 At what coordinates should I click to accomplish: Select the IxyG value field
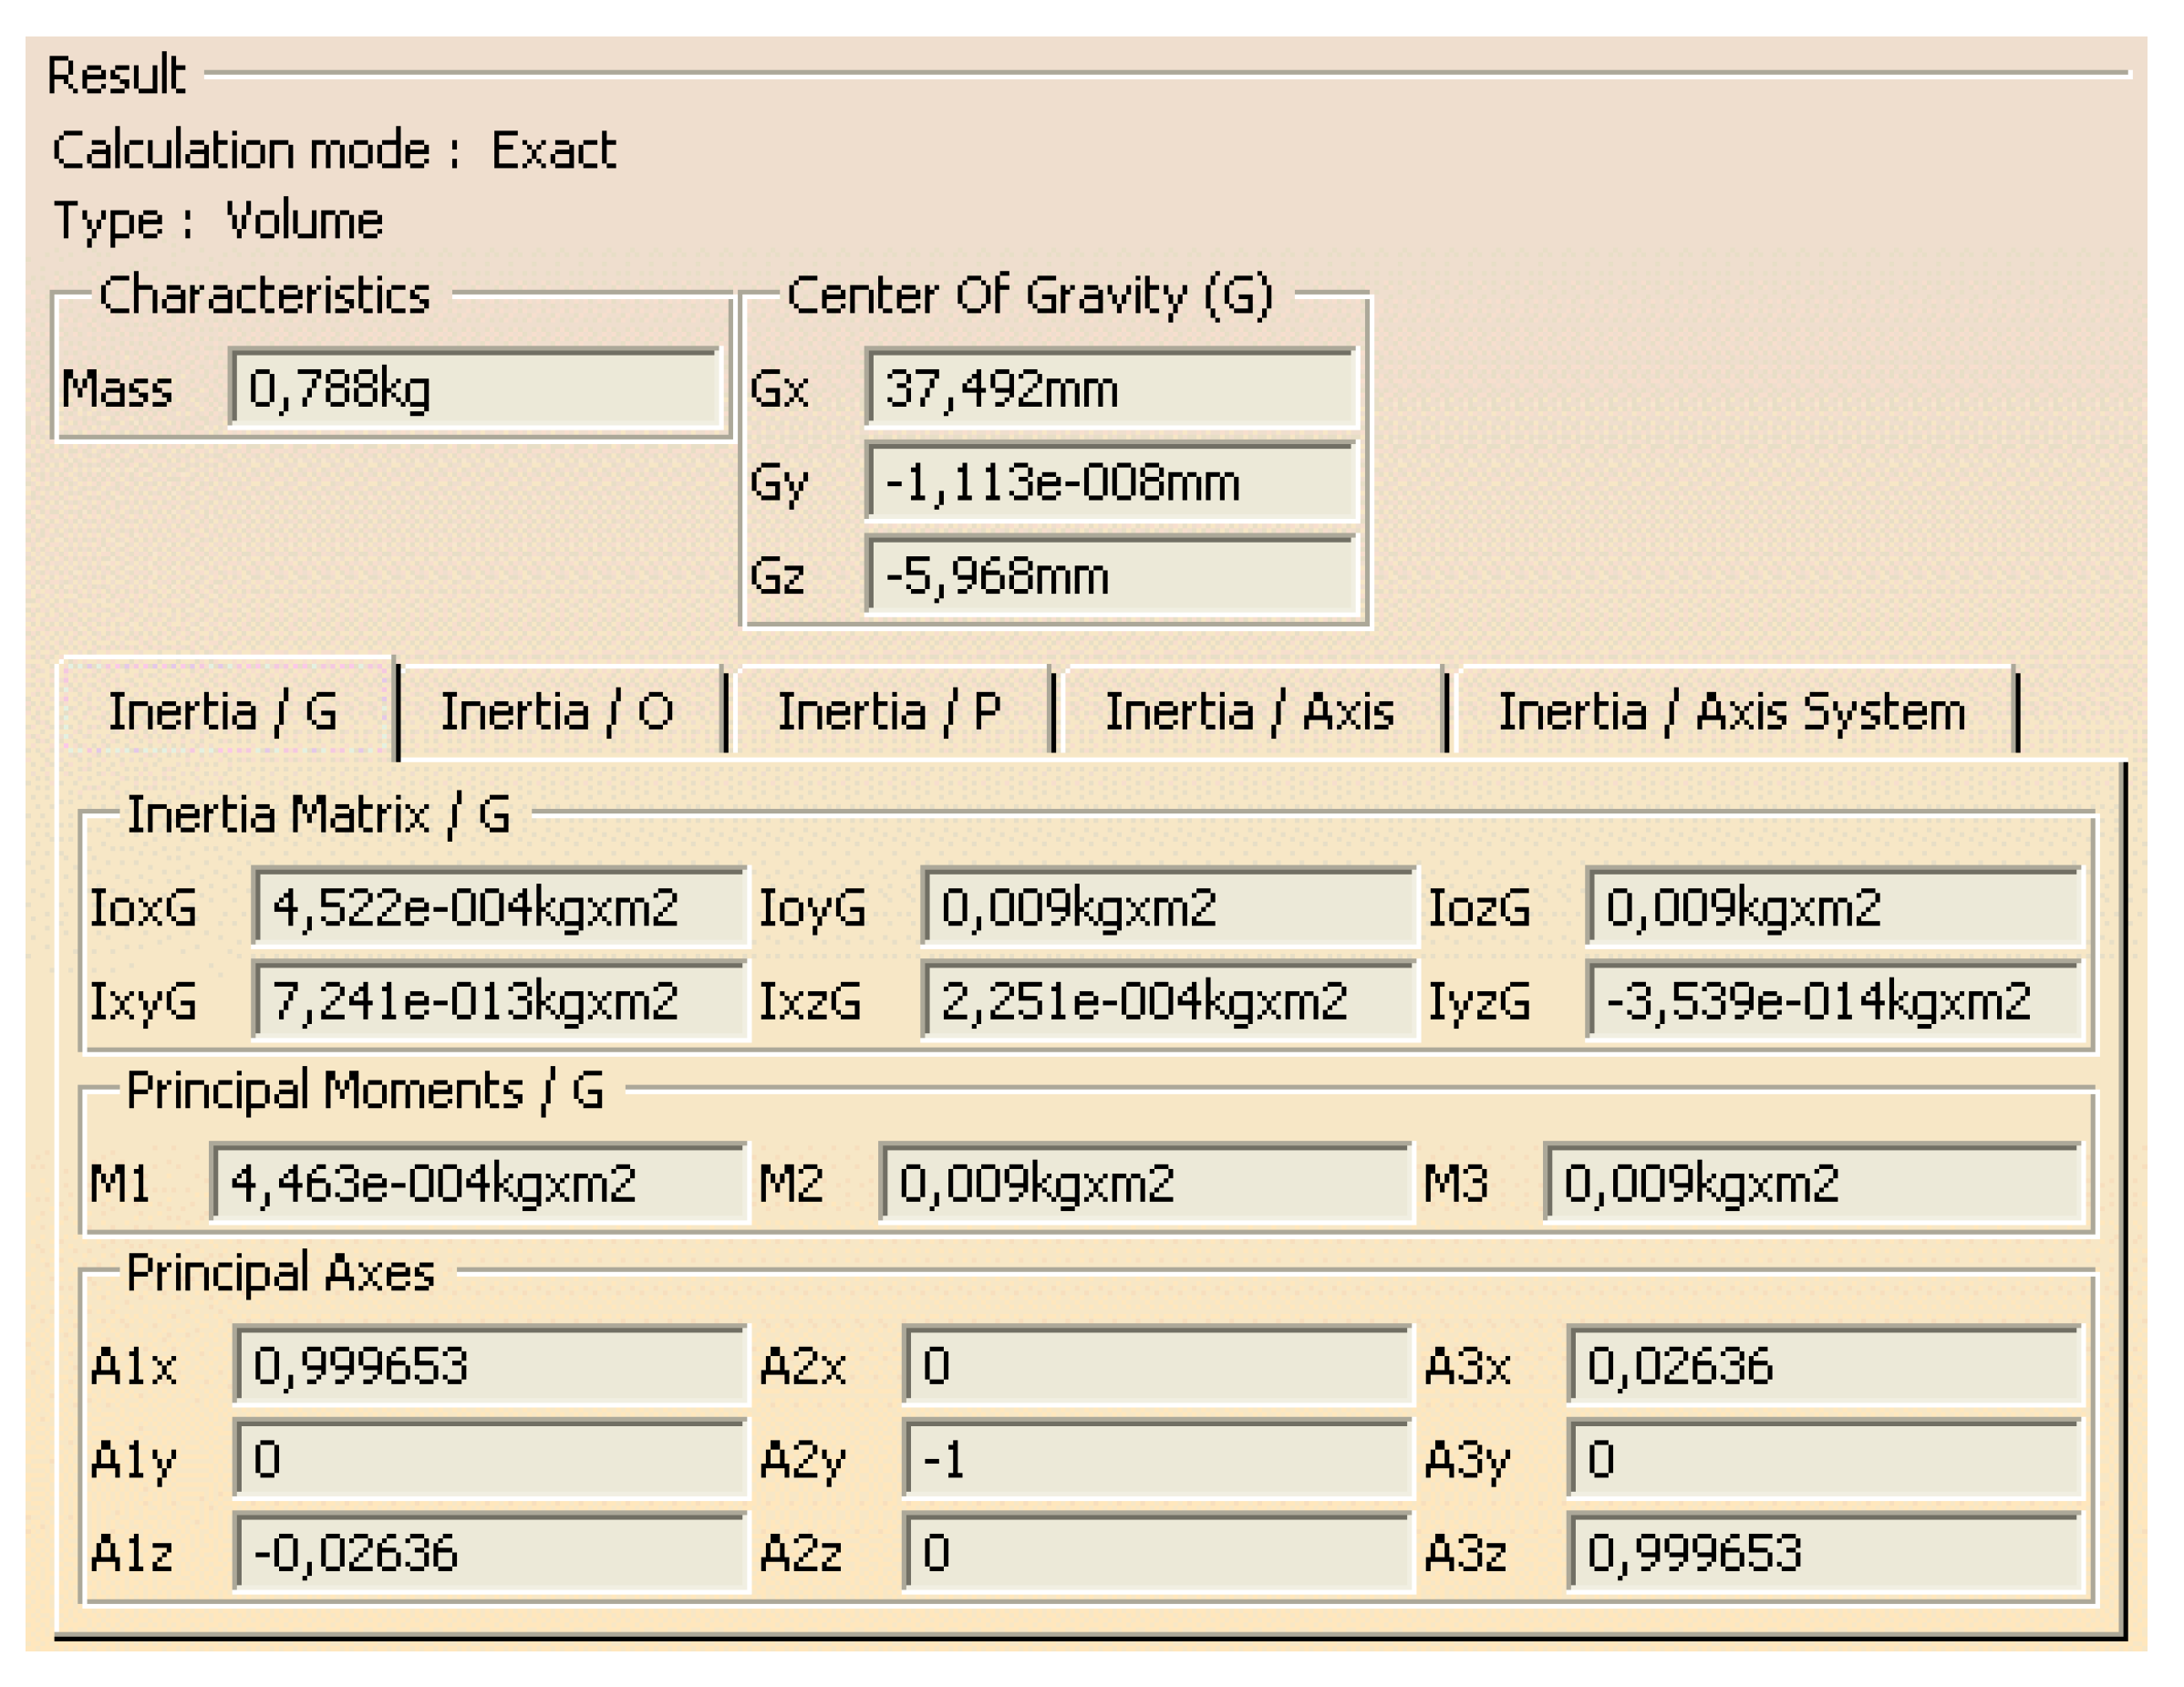tap(499, 1001)
